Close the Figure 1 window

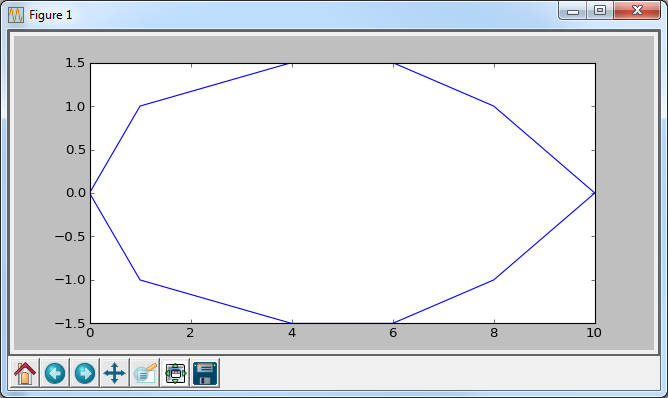[637, 11]
